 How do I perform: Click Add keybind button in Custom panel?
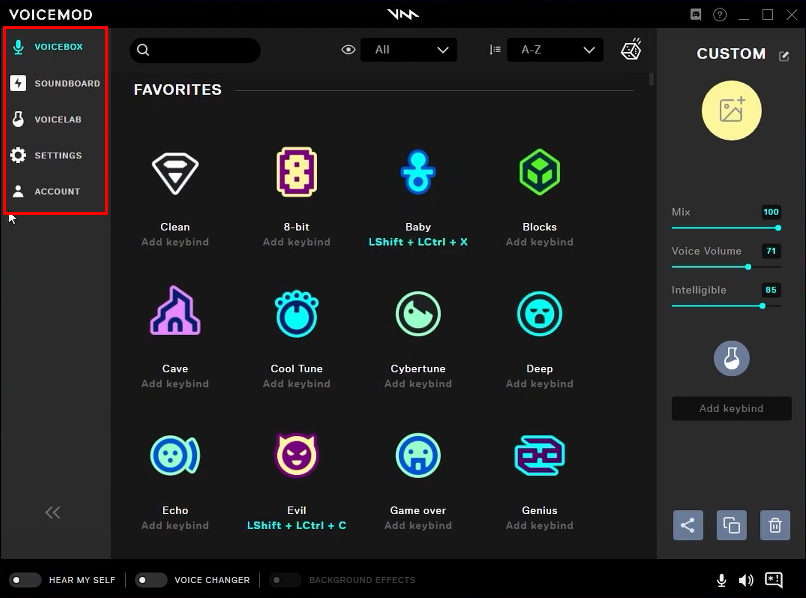pos(731,408)
